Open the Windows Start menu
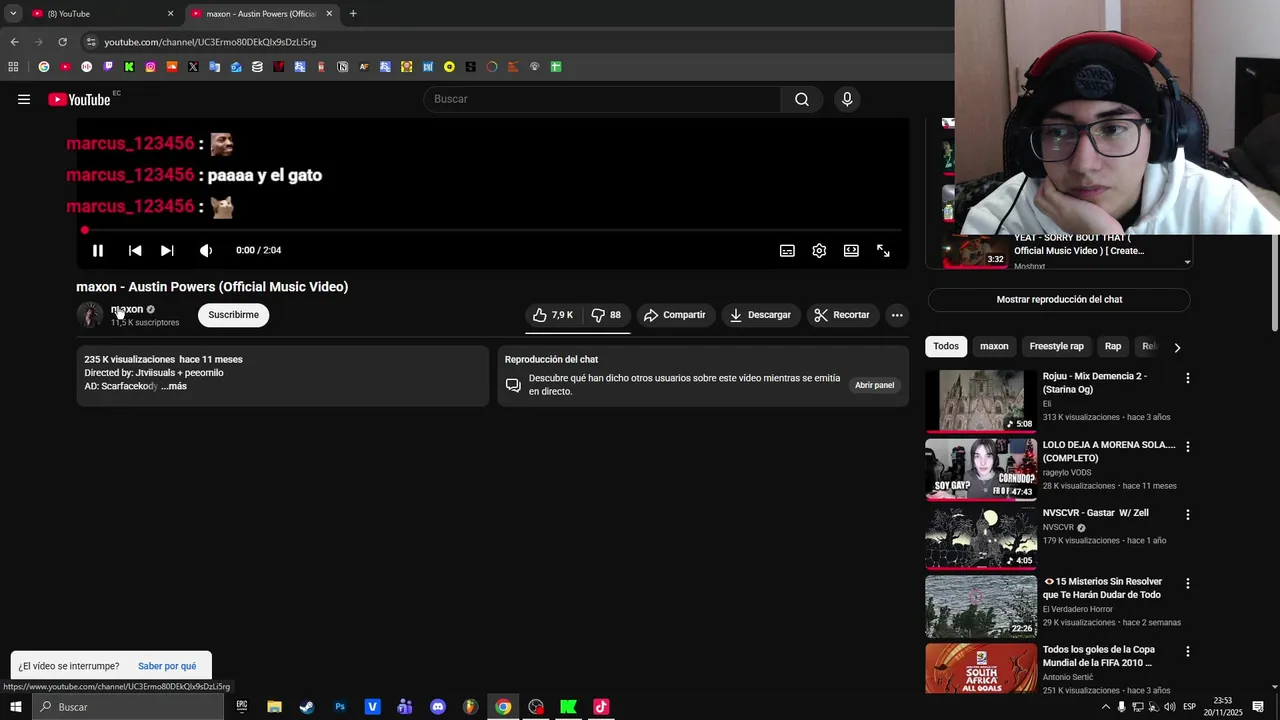The height and width of the screenshot is (720, 1280). 15,707
